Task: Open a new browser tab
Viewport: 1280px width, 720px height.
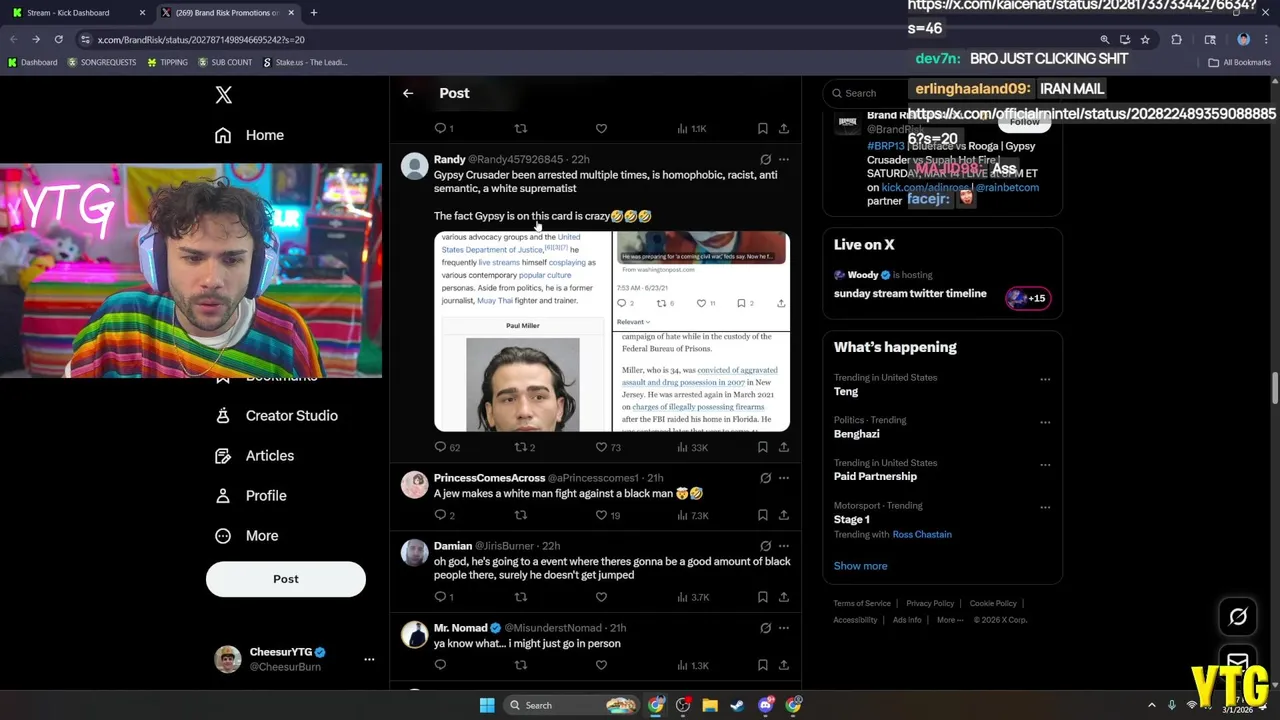Action: pos(314,13)
